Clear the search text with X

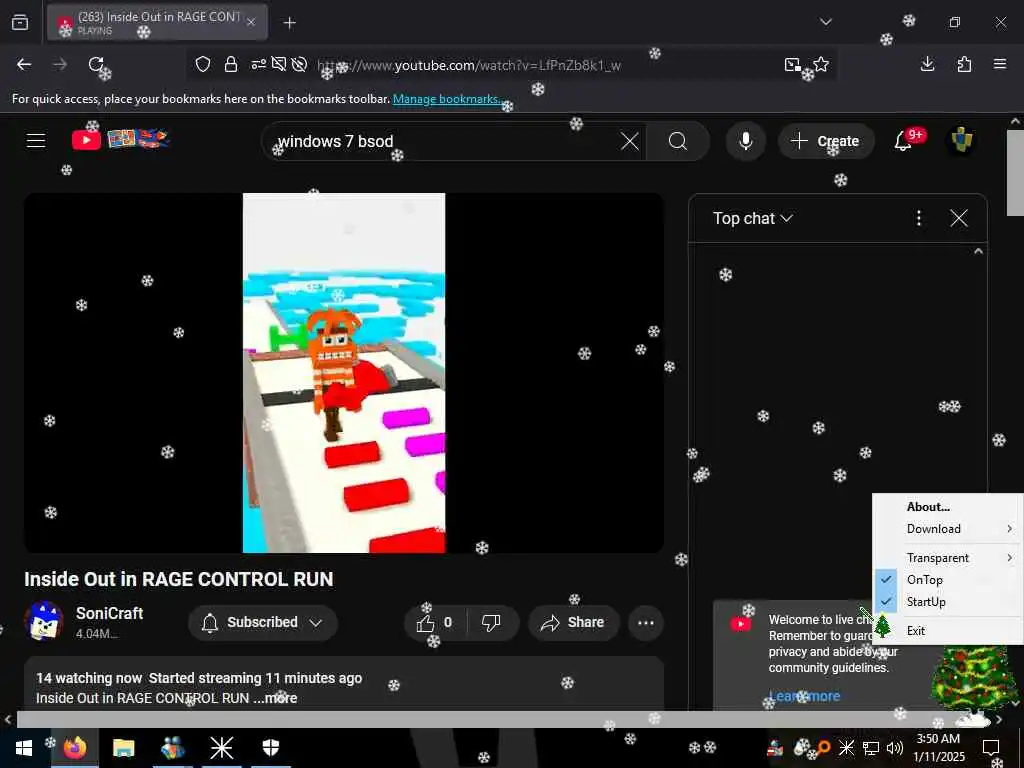click(x=630, y=141)
